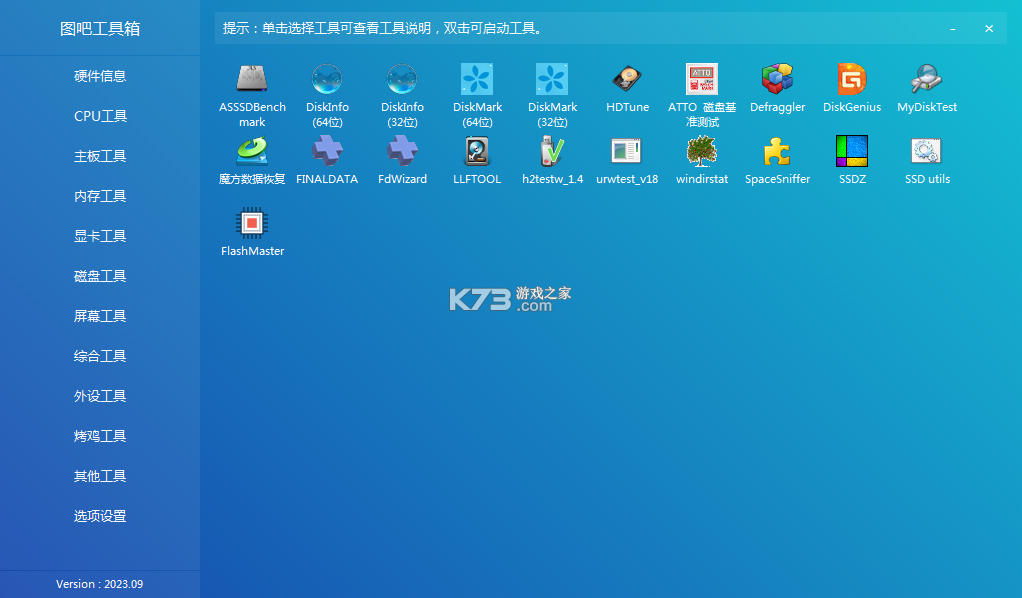Select the Defraggler icon
1022x598 pixels.
[x=777, y=79]
